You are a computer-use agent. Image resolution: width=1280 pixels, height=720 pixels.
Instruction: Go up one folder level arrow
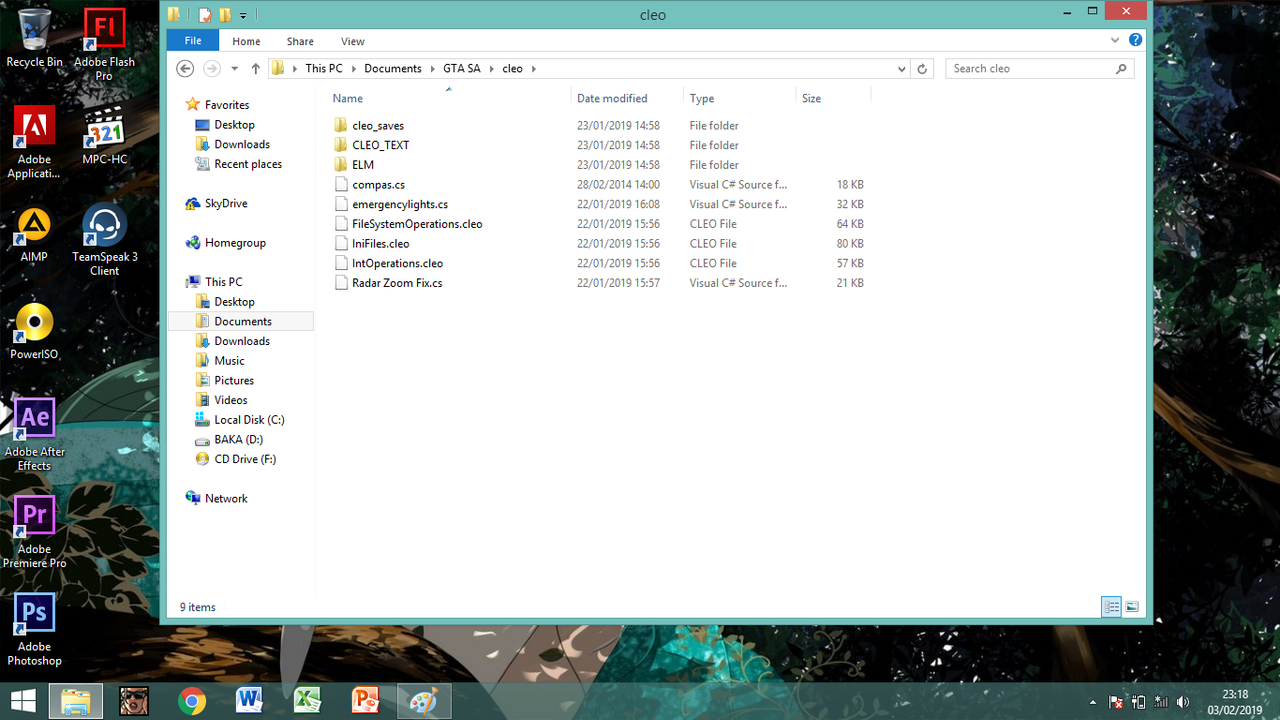(256, 68)
